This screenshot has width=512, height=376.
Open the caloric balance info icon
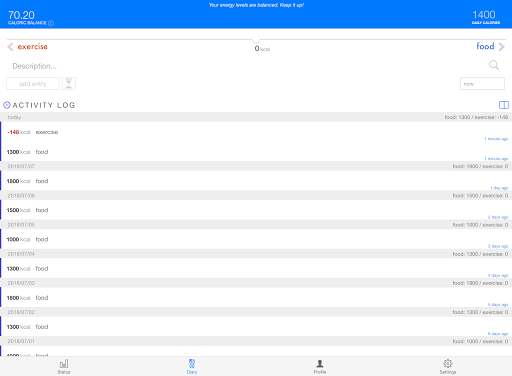tap(51, 23)
